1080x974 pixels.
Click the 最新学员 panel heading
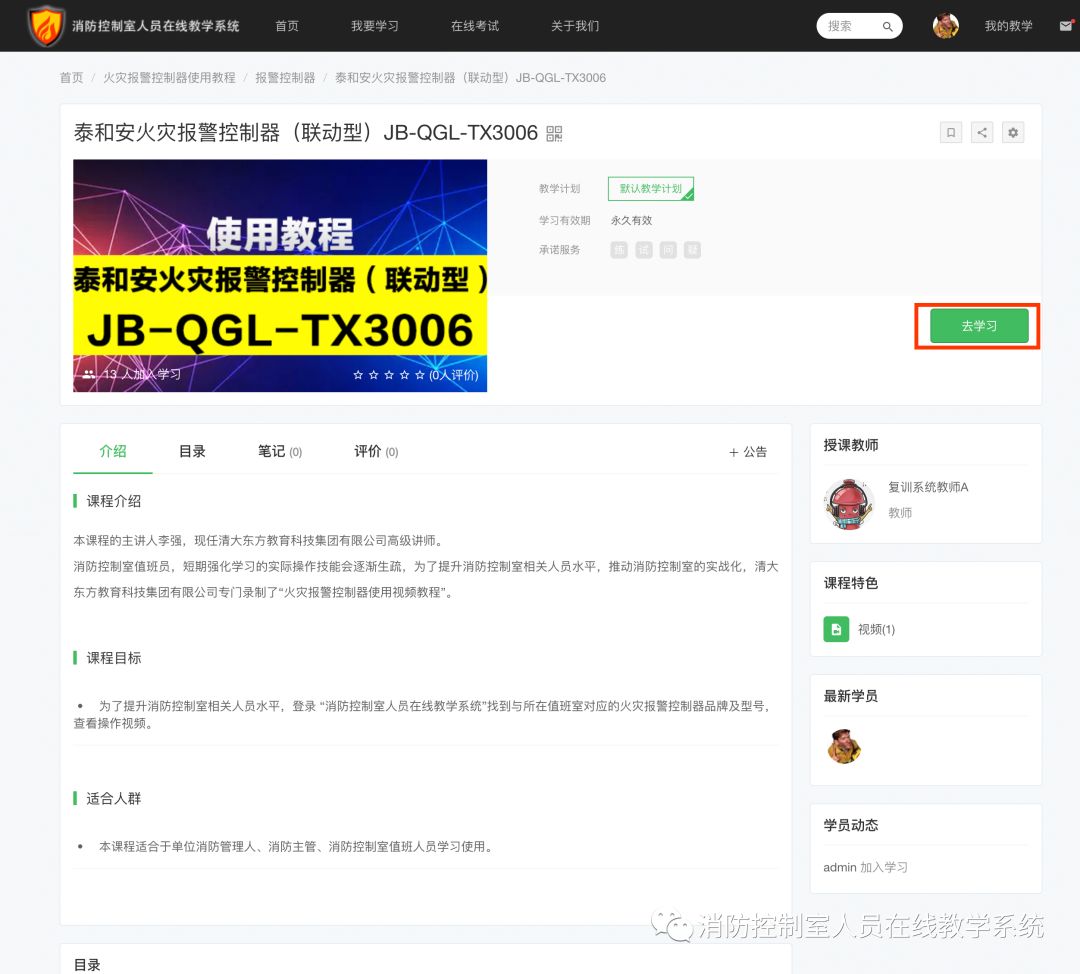[851, 696]
